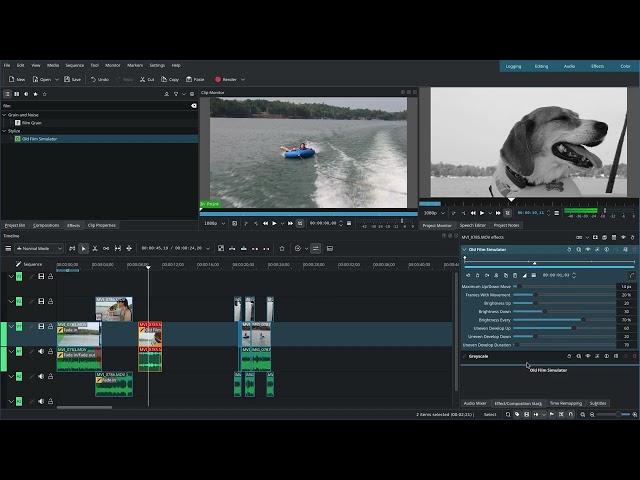Delete the Grayscale effect with red trash icon
Viewport: 640px width, 480px height.
(x=634, y=356)
